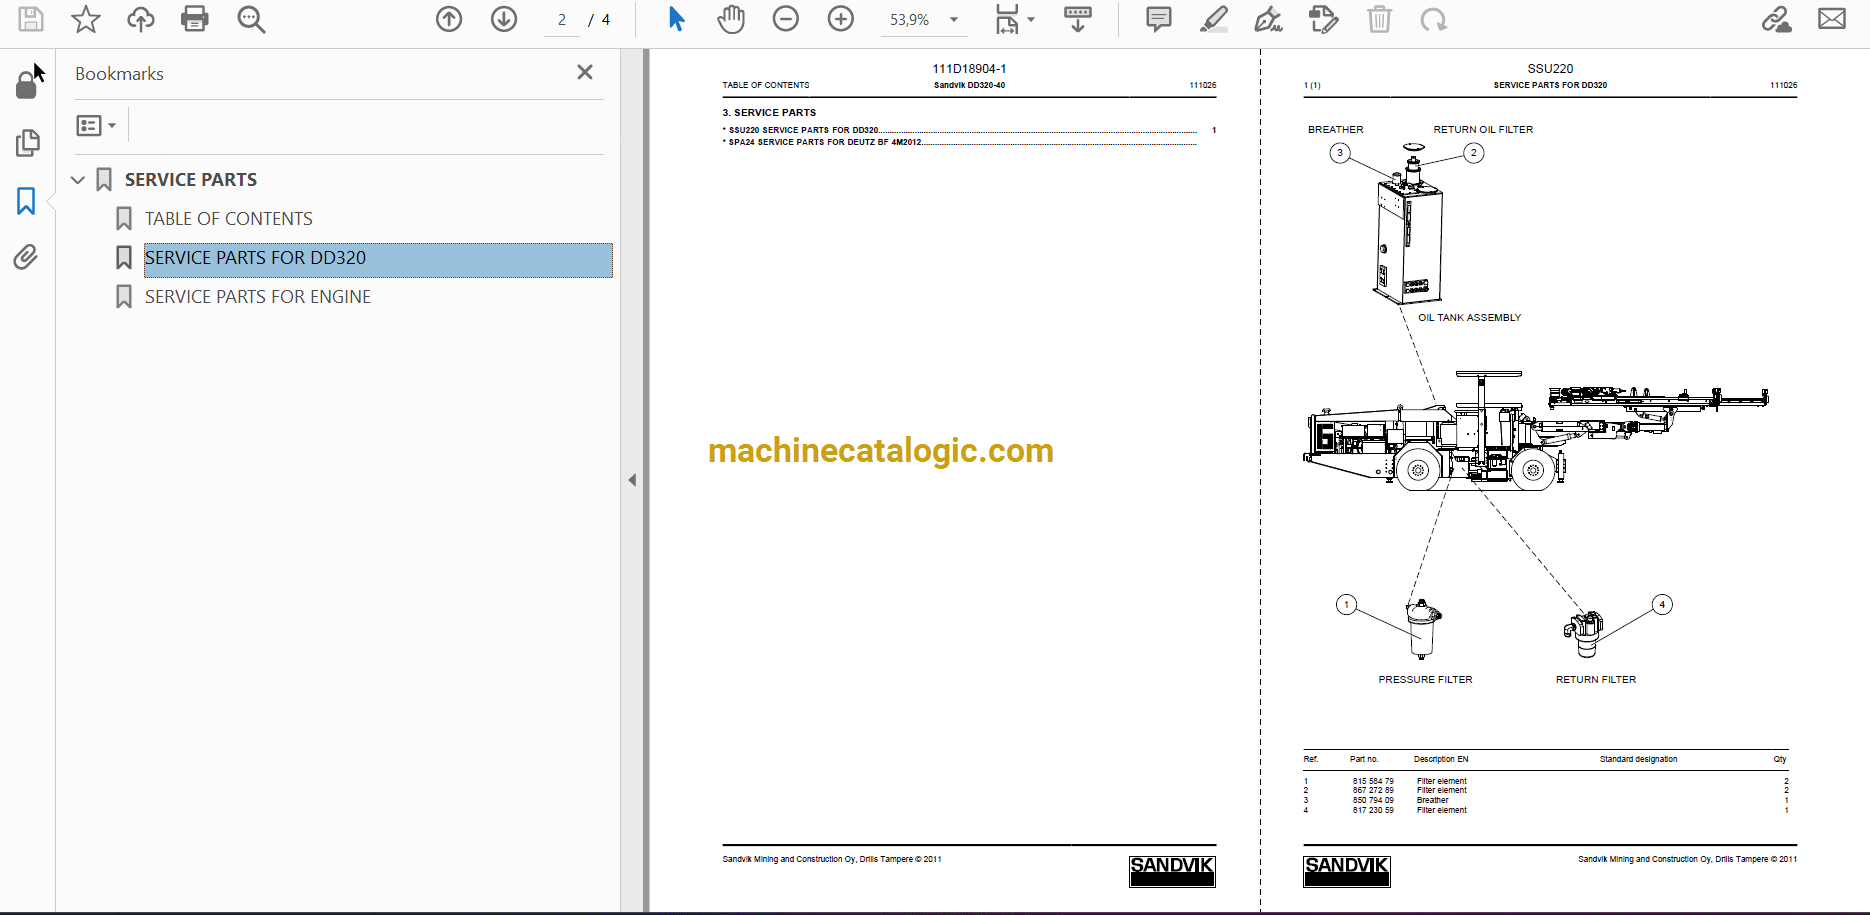Open the Attachments panel paperclip
Image resolution: width=1870 pixels, height=915 pixels.
click(26, 257)
